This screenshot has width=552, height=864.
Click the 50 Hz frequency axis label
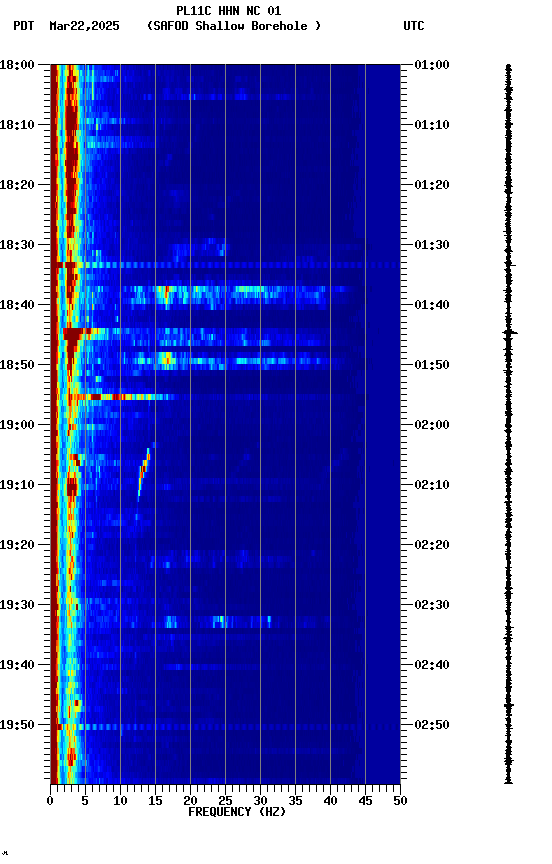pos(401,801)
